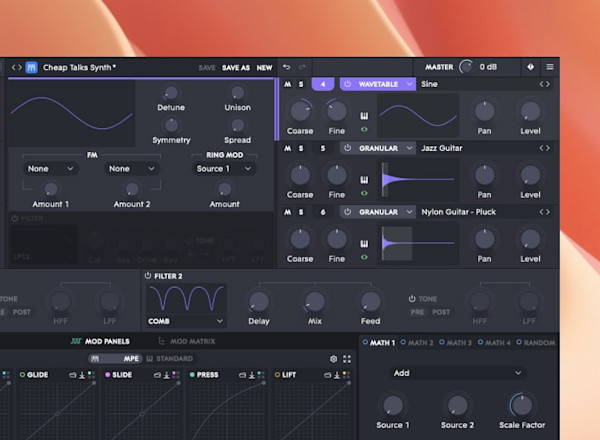600x440 pixels.
Task: Toggle power for the WAVETABLE oscillator
Action: [x=347, y=84]
